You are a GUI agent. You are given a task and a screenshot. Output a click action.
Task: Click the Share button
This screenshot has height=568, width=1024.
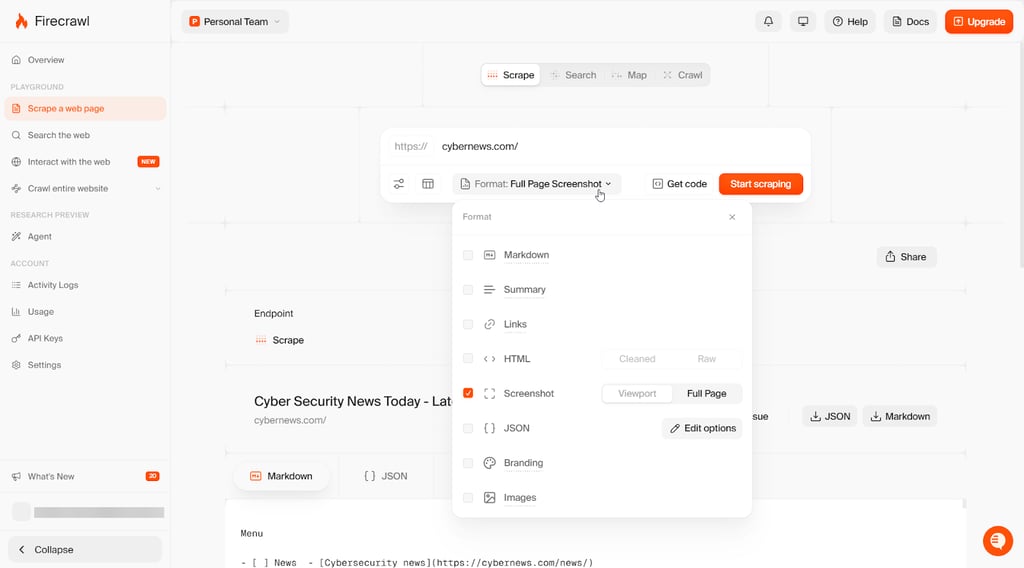point(906,257)
